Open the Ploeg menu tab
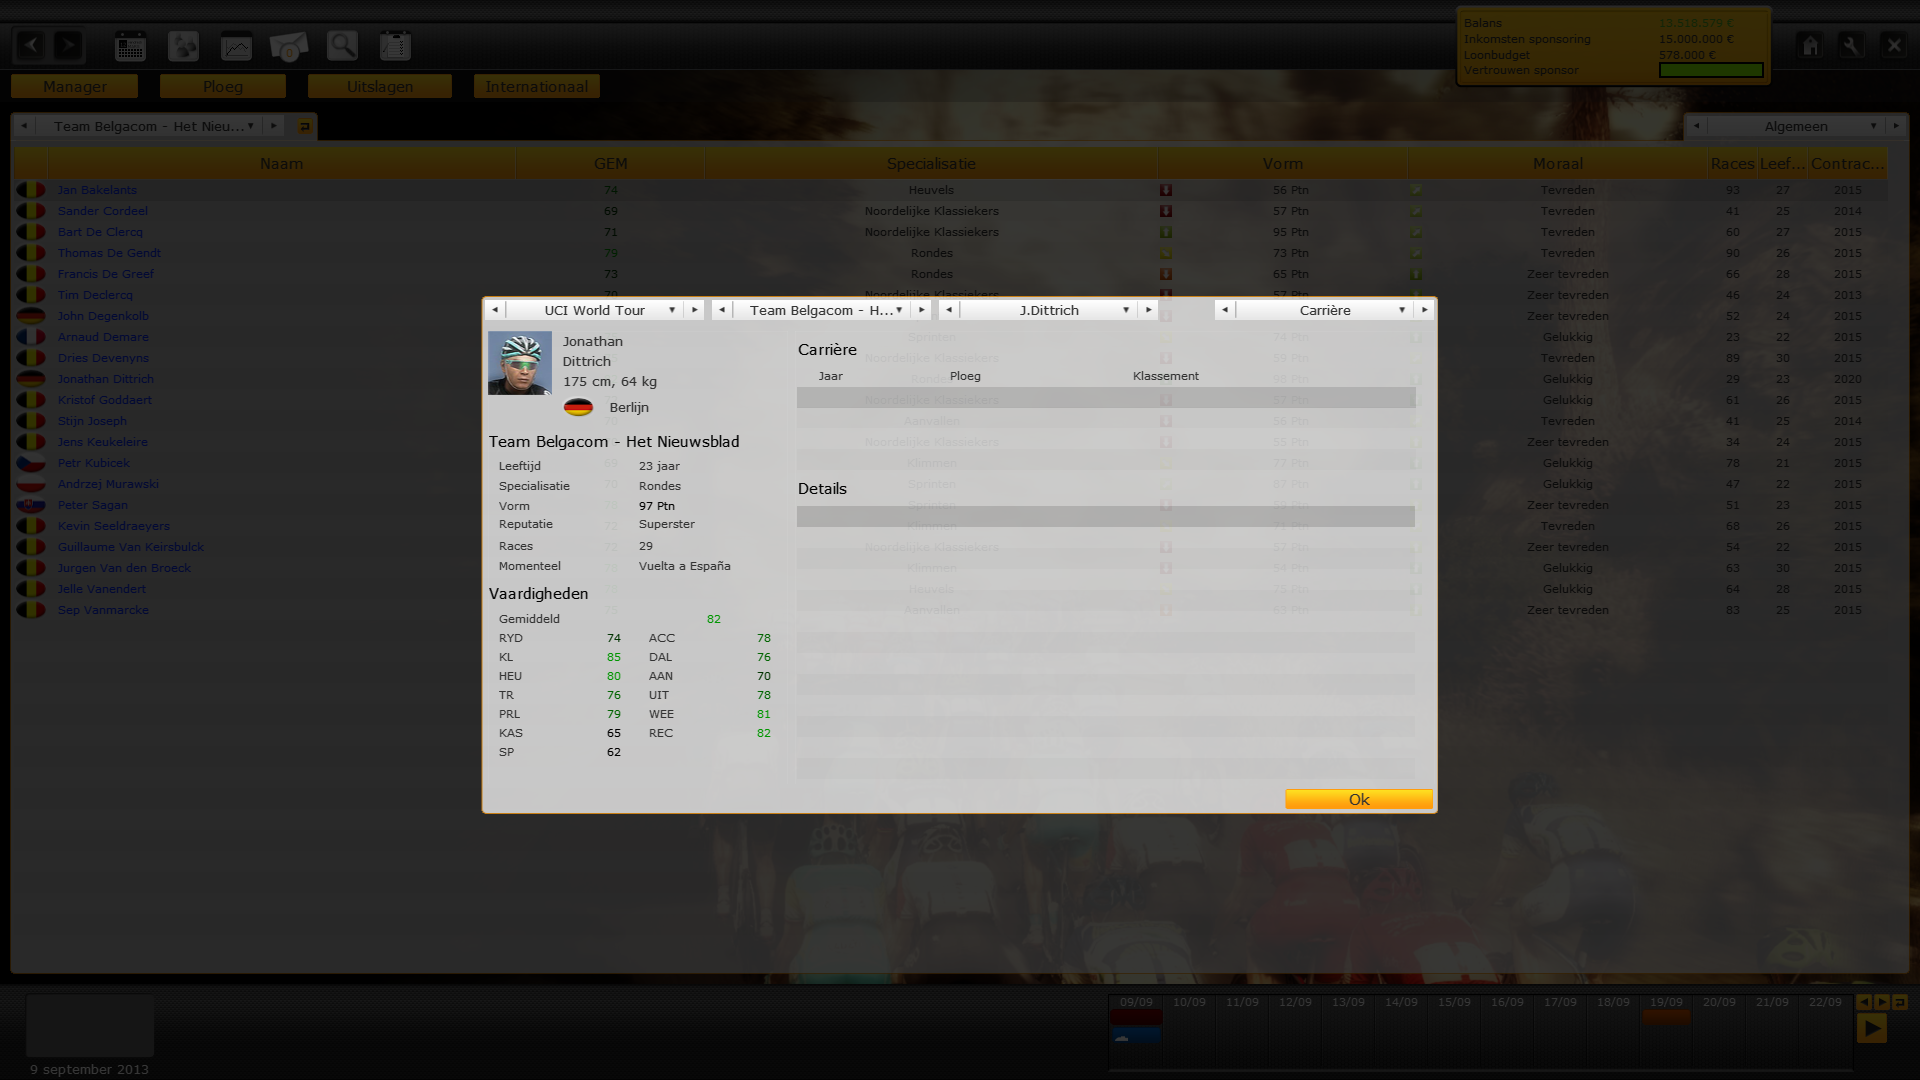The height and width of the screenshot is (1080, 1920). (x=222, y=87)
